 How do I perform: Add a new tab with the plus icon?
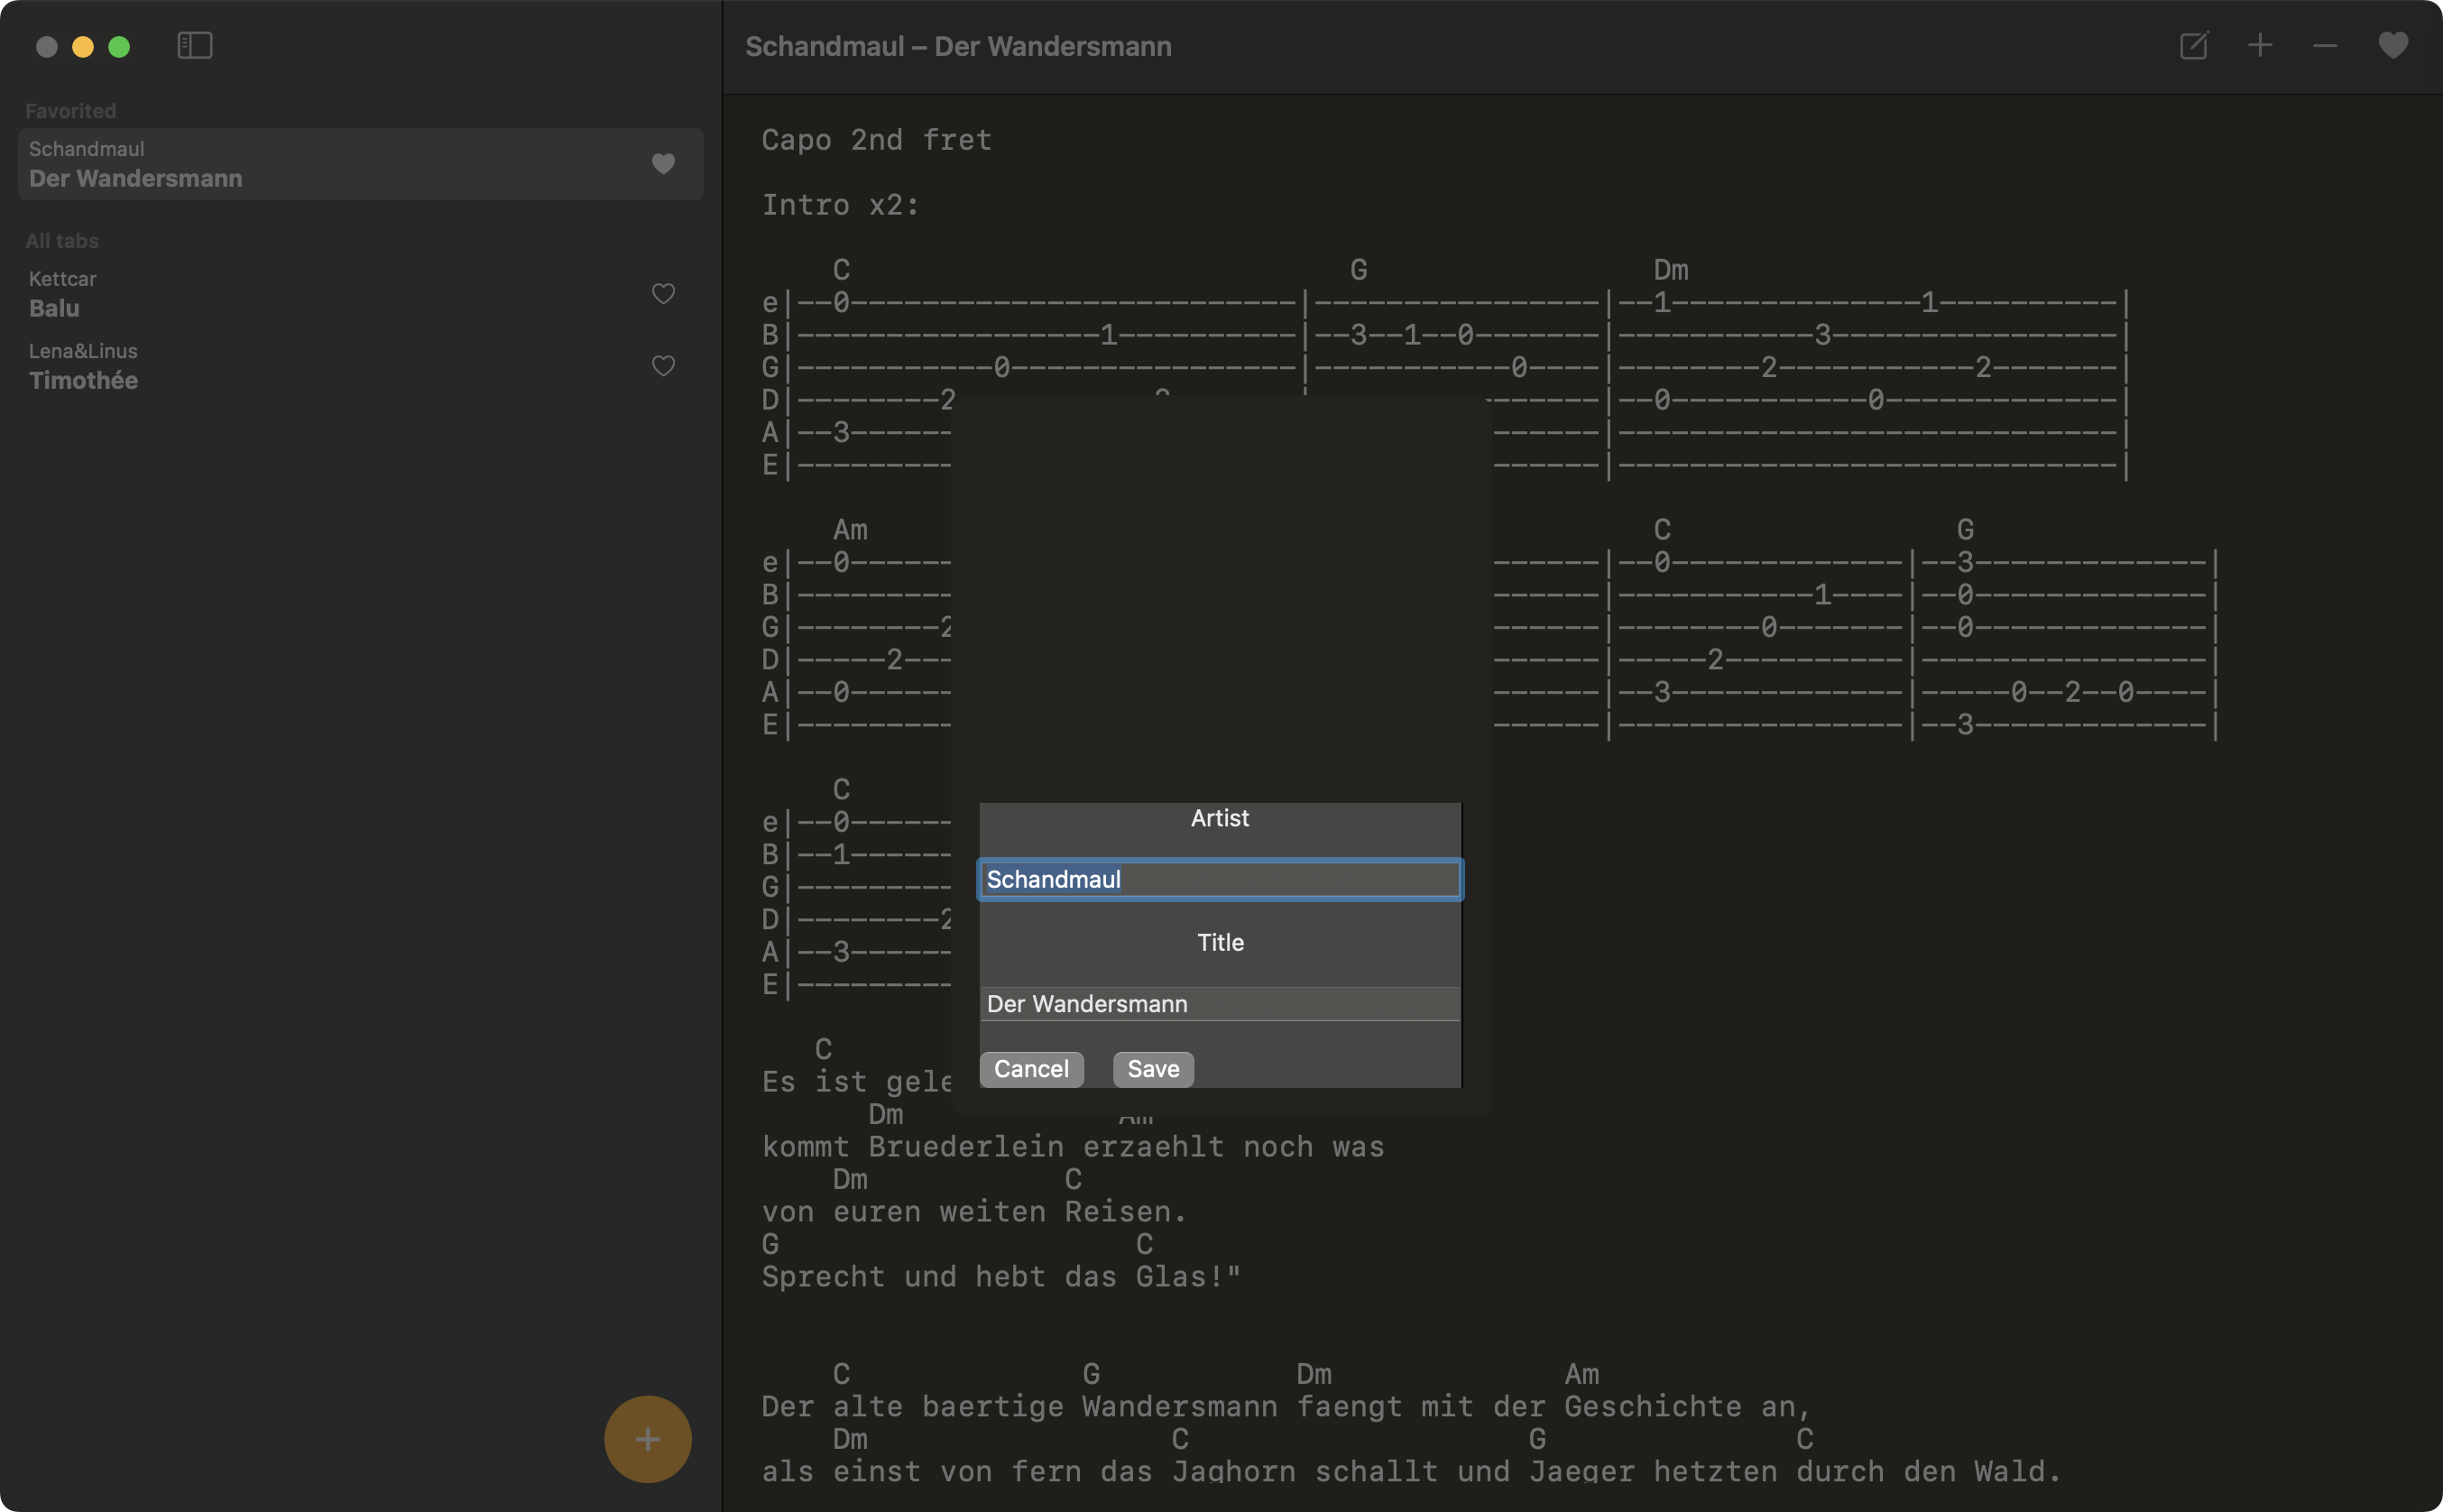2258,46
